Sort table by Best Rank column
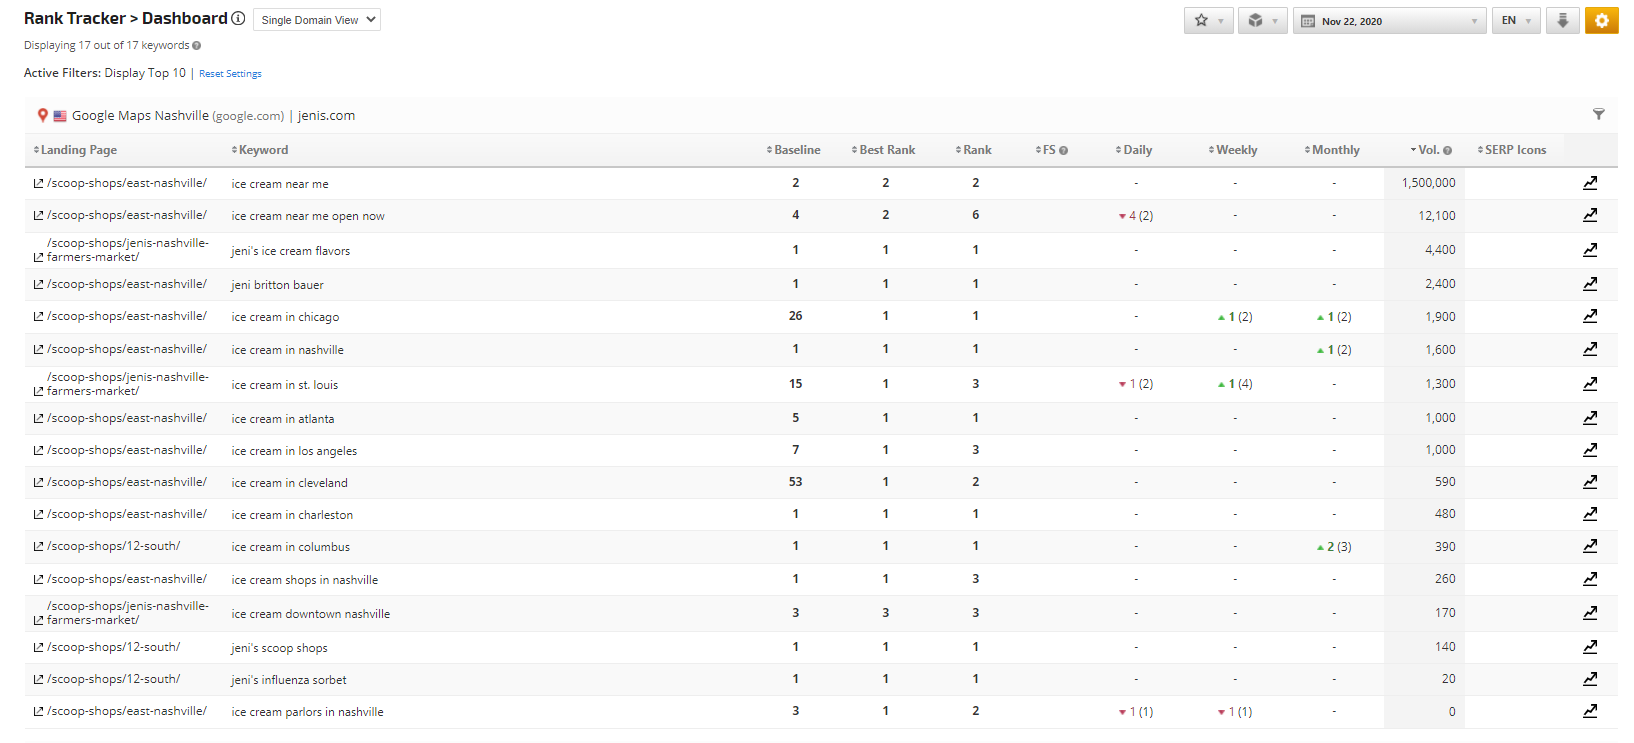Screen dimensions: 1634x743 pyautogui.click(x=885, y=150)
